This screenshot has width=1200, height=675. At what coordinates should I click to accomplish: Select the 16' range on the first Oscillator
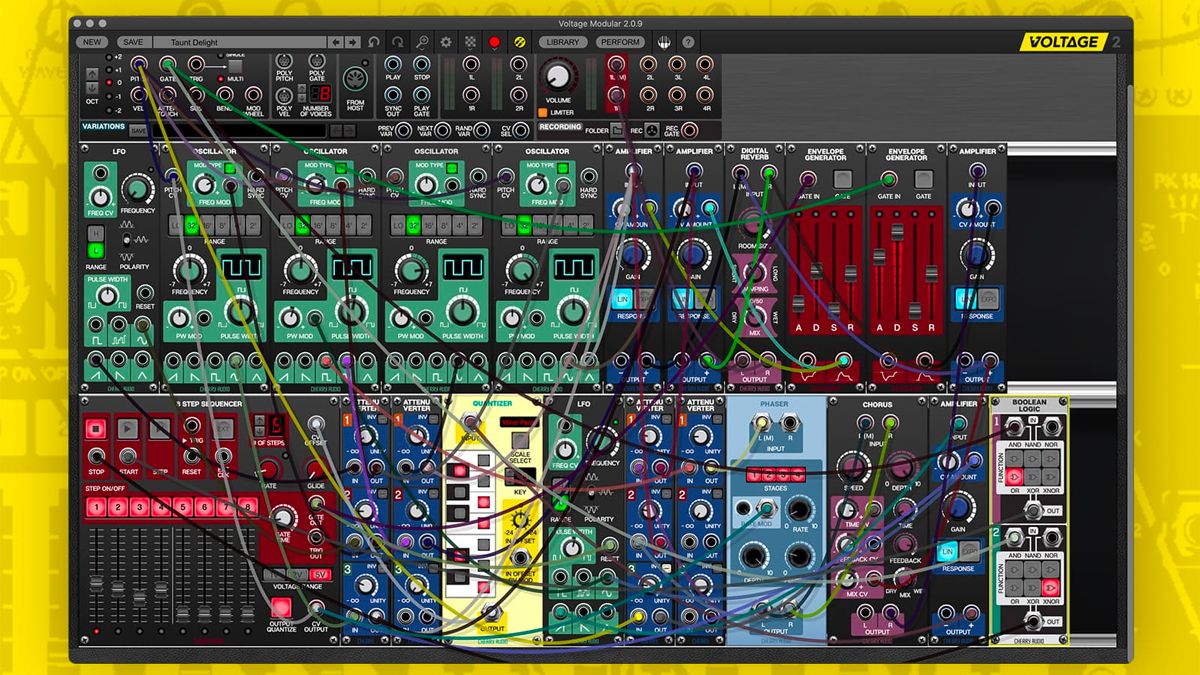click(x=205, y=224)
